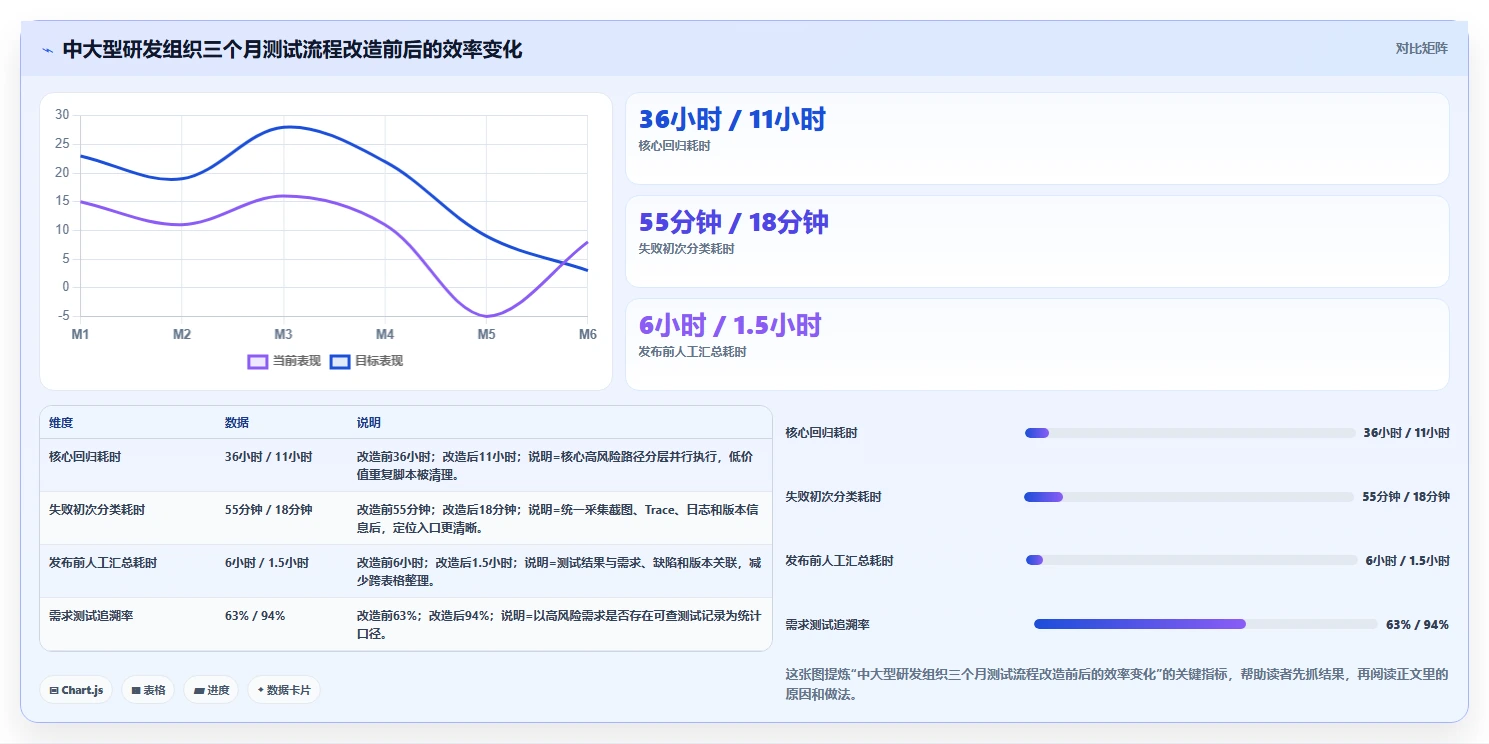Click the 需求测试追溯率 progress bar
1489x744 pixels.
tap(1206, 624)
